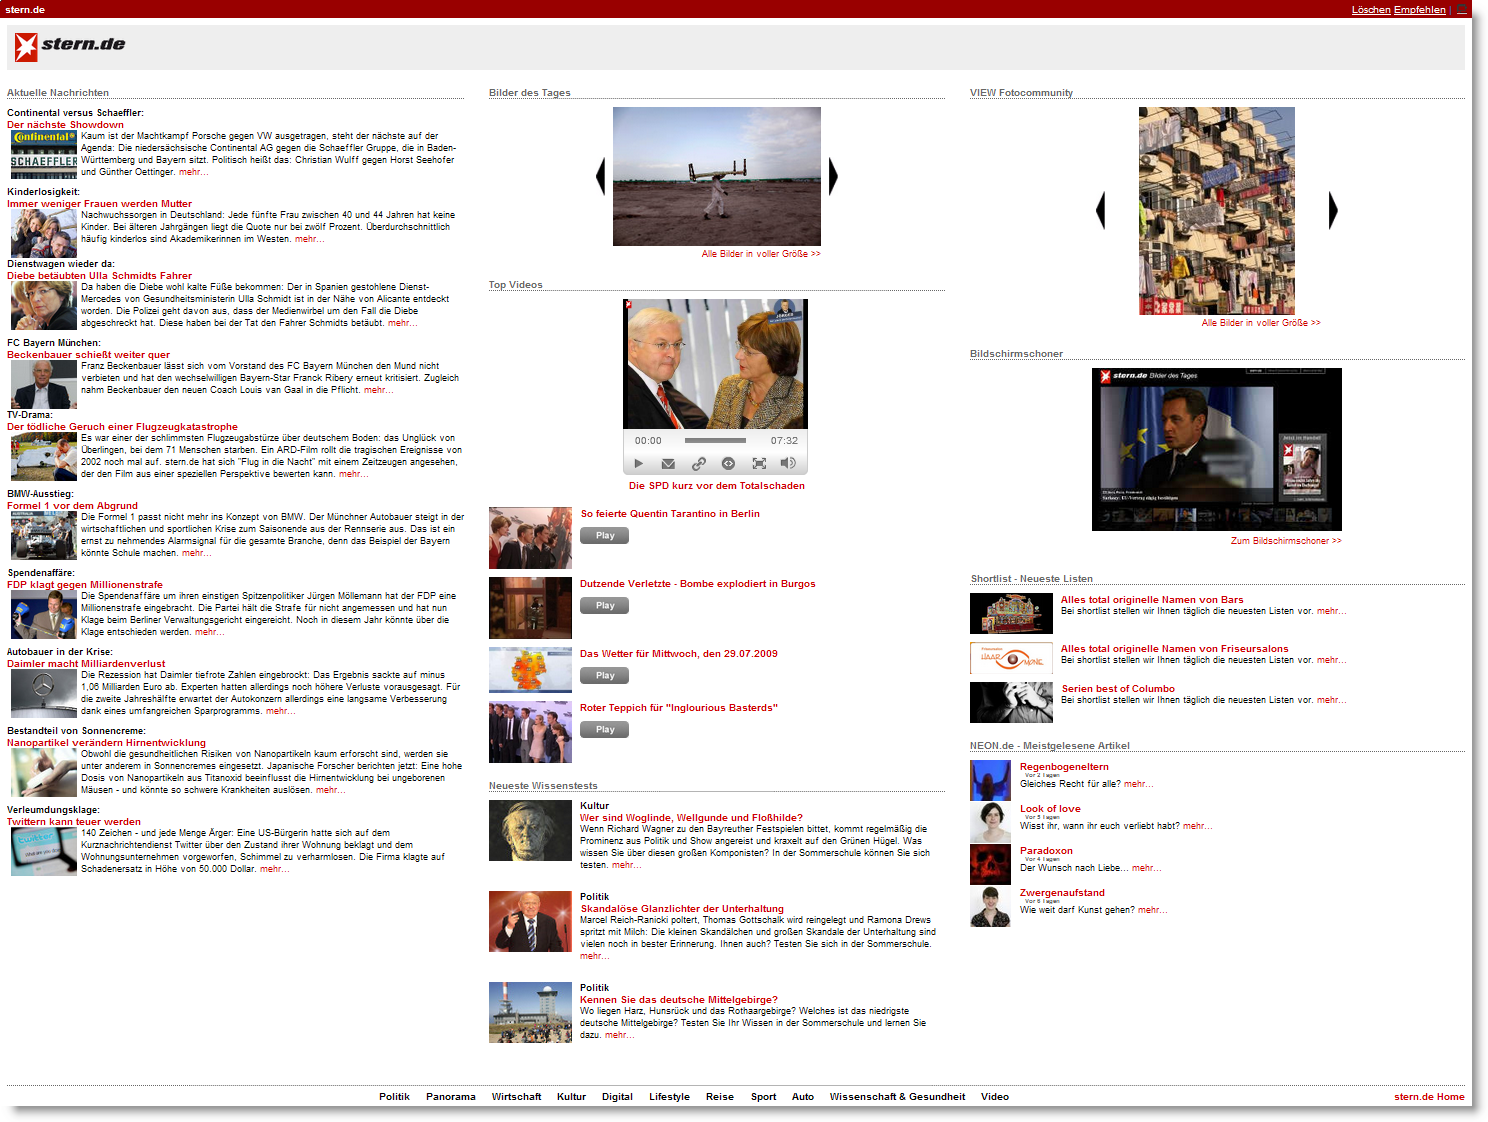Open the Tarantino in Berlin video thumbnail

click(530, 538)
